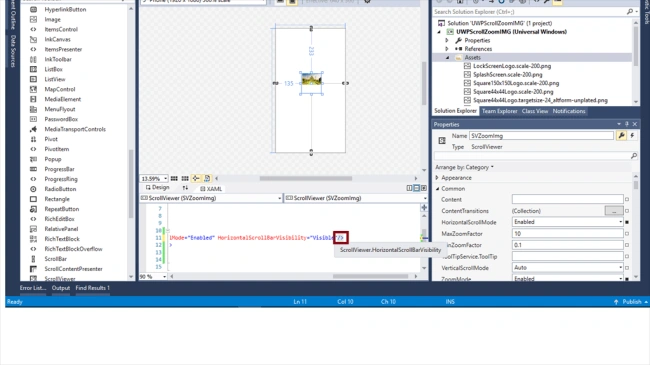650x365 pixels.
Task: Show event handlers with the lightning icon
Action: (632, 136)
